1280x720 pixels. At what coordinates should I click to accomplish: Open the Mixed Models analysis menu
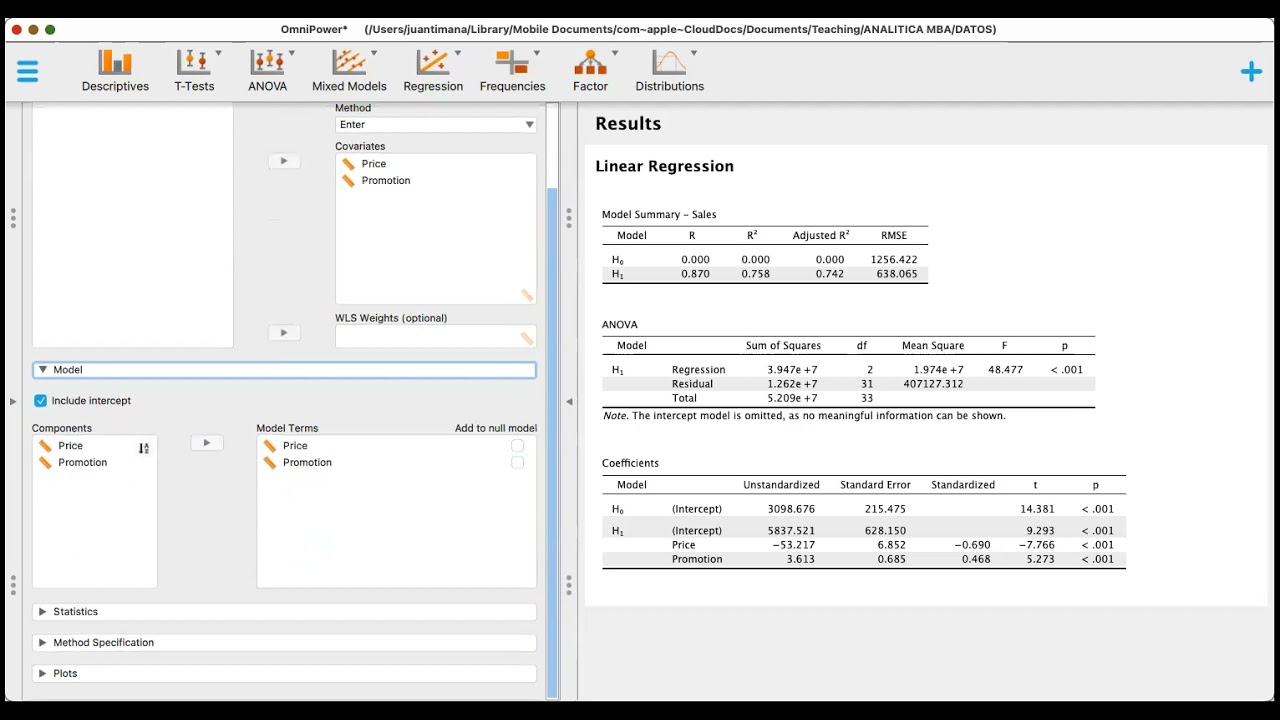[x=349, y=71]
